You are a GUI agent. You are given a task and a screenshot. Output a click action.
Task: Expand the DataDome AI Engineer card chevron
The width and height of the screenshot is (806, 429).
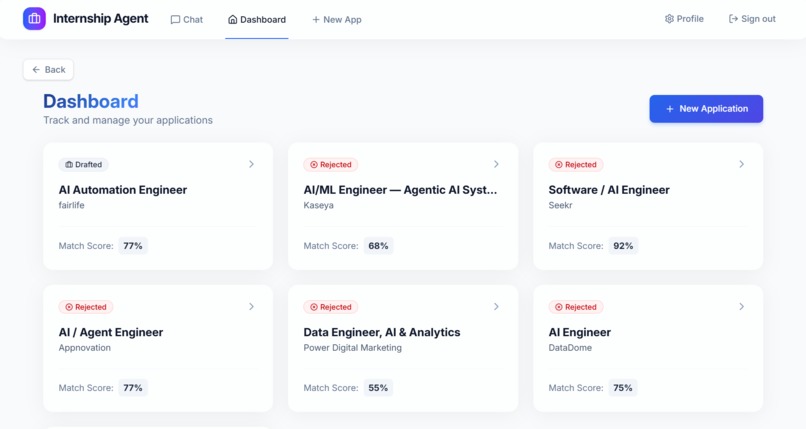(x=741, y=306)
